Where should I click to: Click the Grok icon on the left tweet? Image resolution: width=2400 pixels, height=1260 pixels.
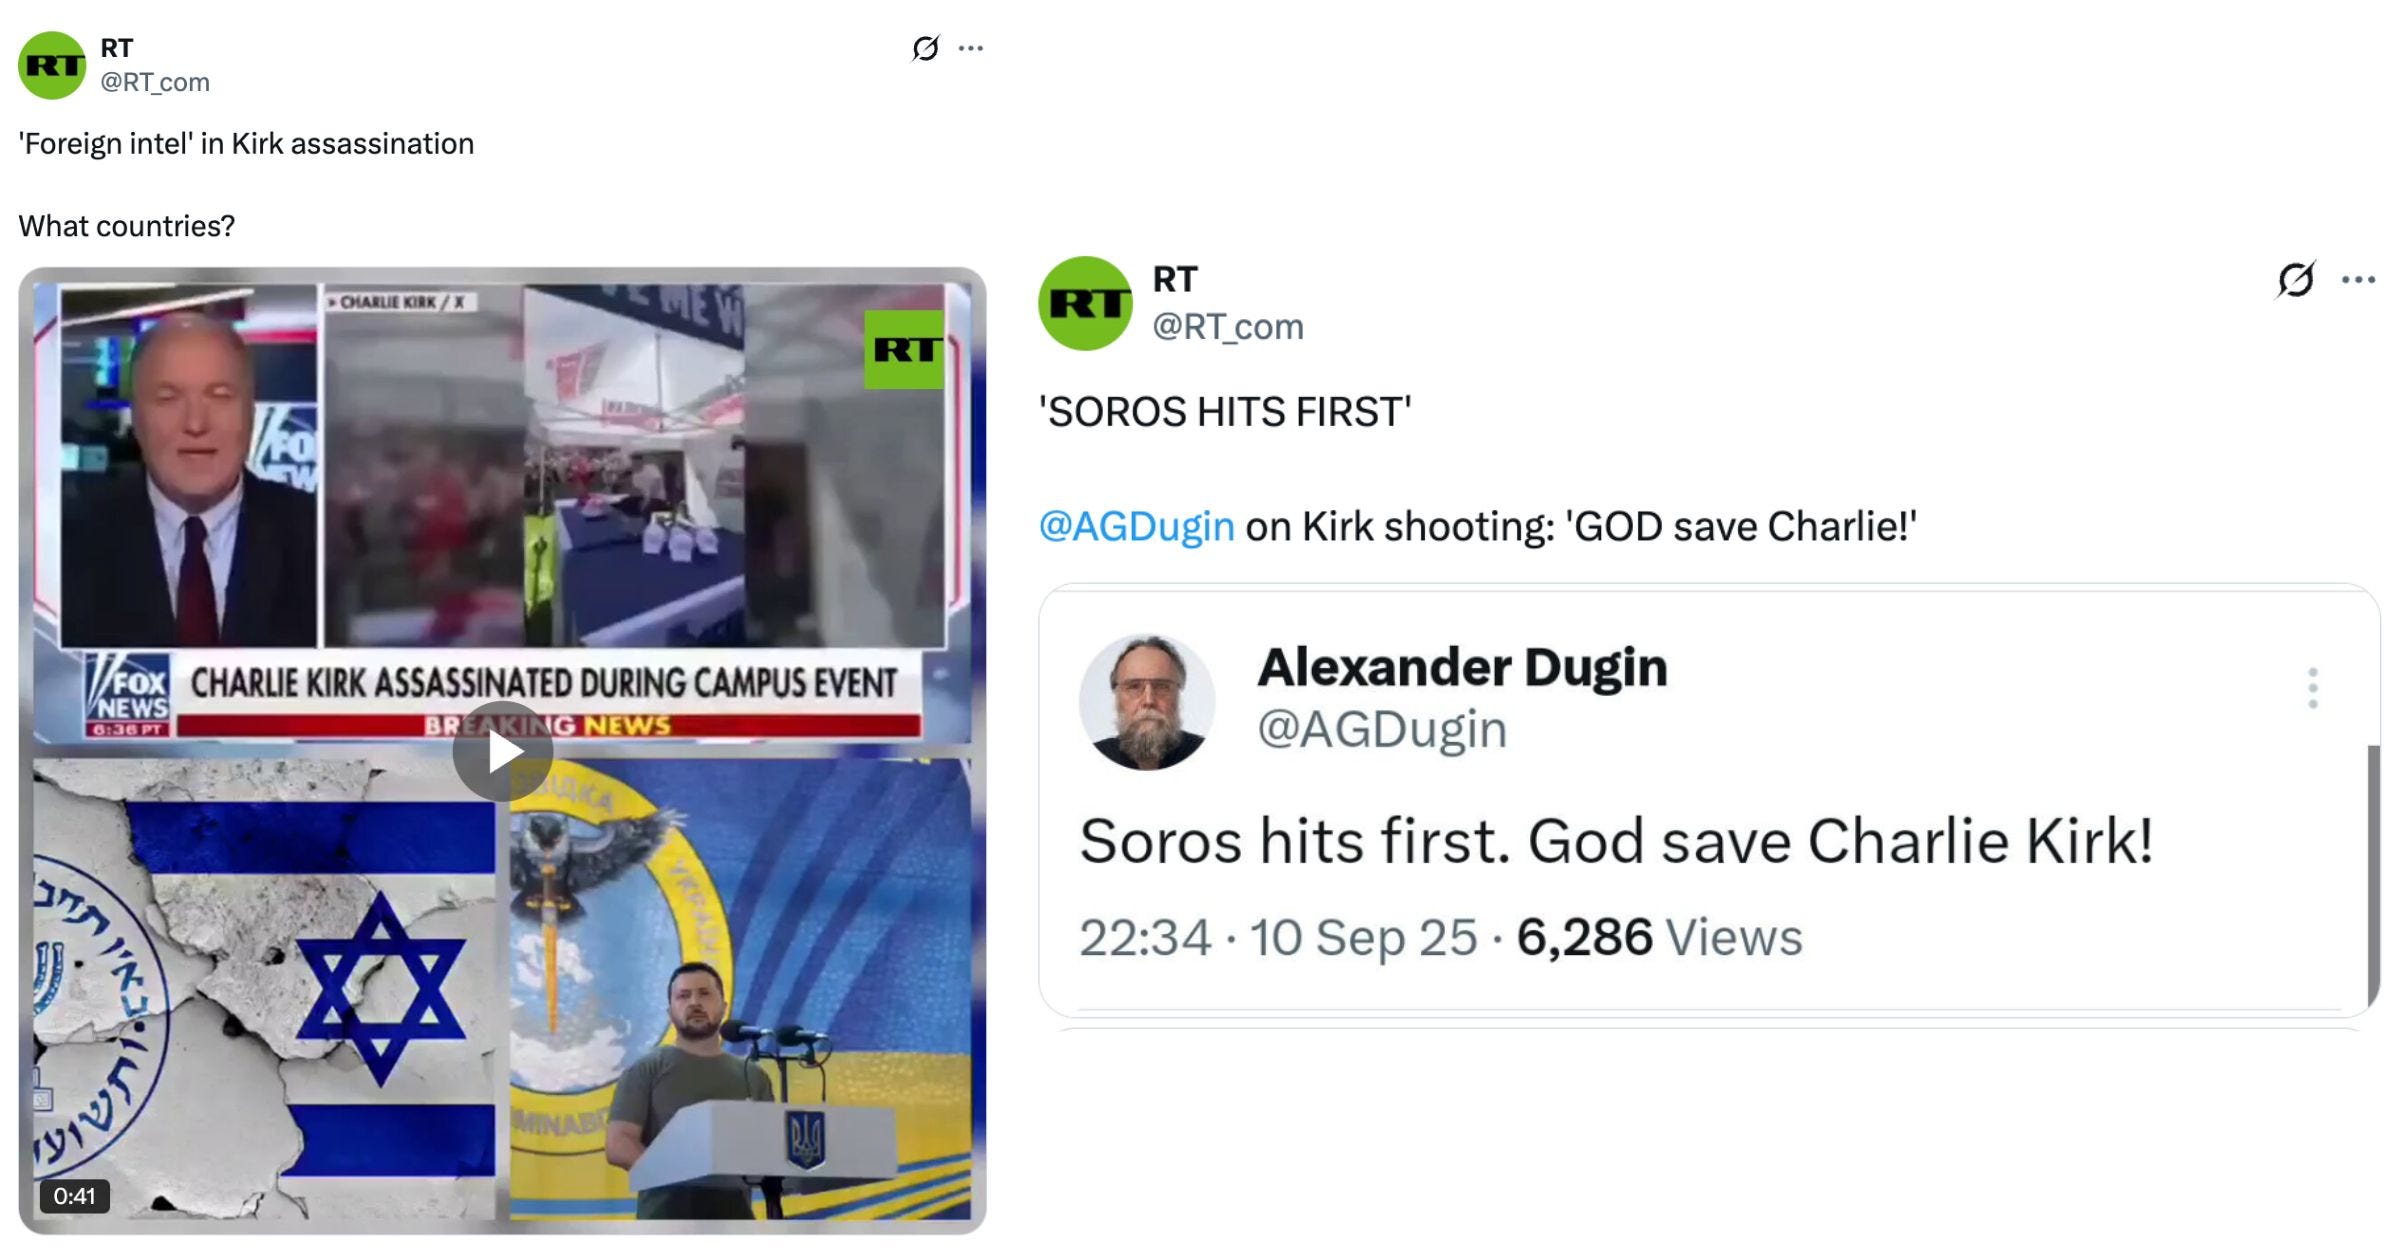coord(926,48)
